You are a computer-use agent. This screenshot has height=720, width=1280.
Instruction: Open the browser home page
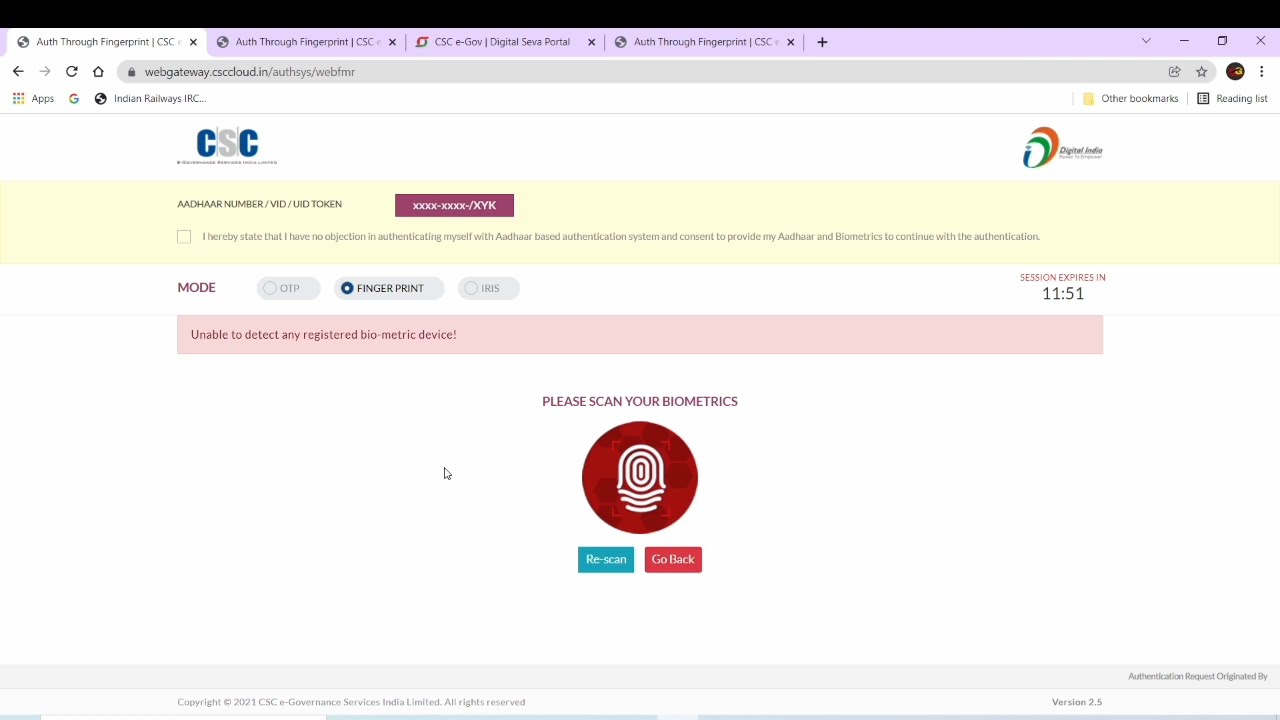click(98, 72)
